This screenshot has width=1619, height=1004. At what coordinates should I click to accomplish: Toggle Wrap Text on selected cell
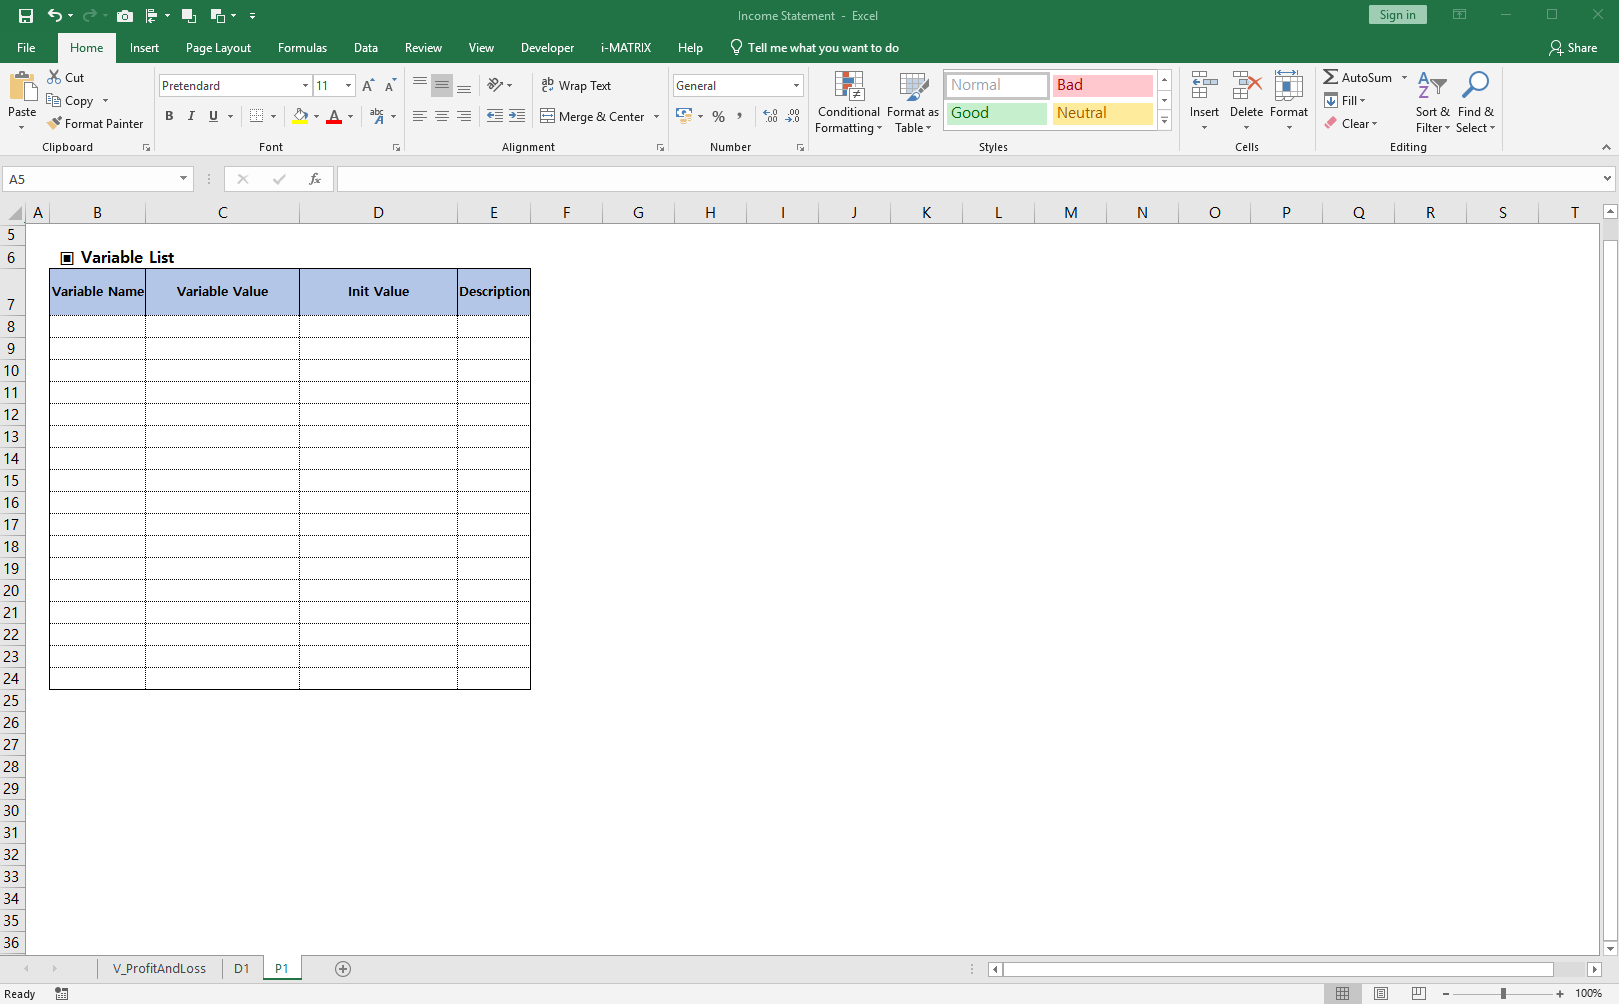pos(576,86)
